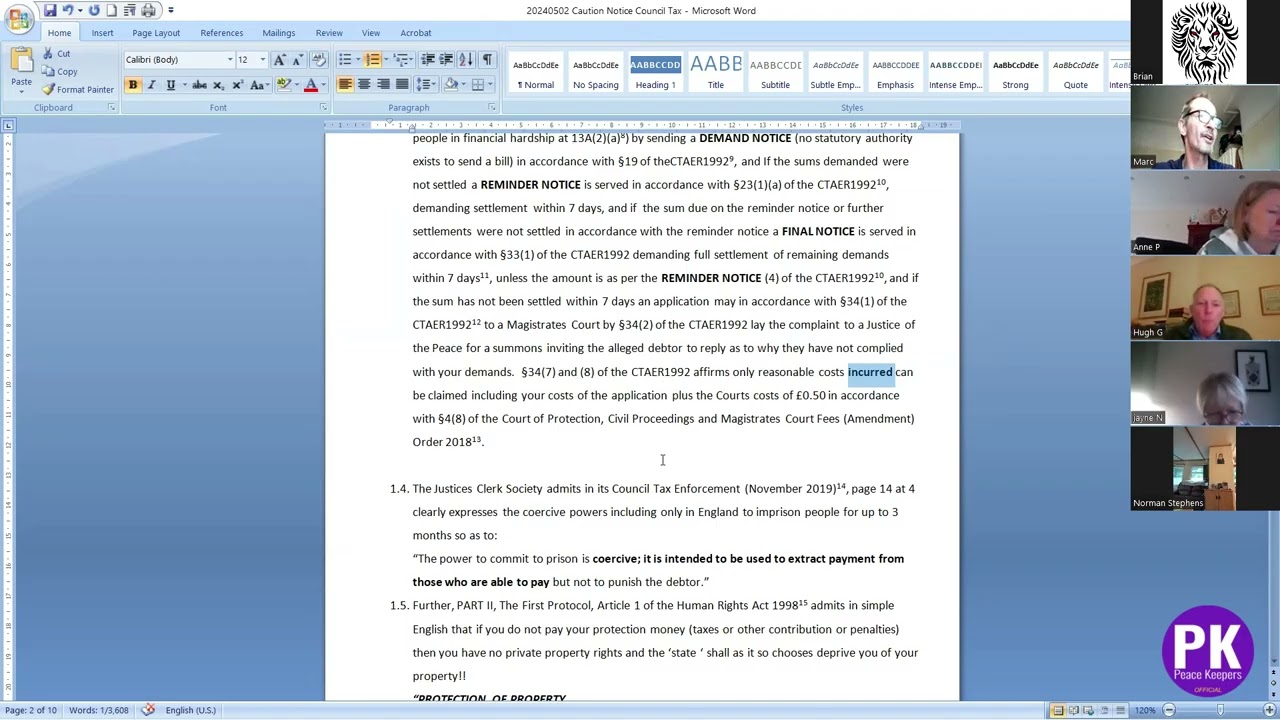The height and width of the screenshot is (720, 1280).
Task: Toggle show paragraph marks
Action: [488, 60]
